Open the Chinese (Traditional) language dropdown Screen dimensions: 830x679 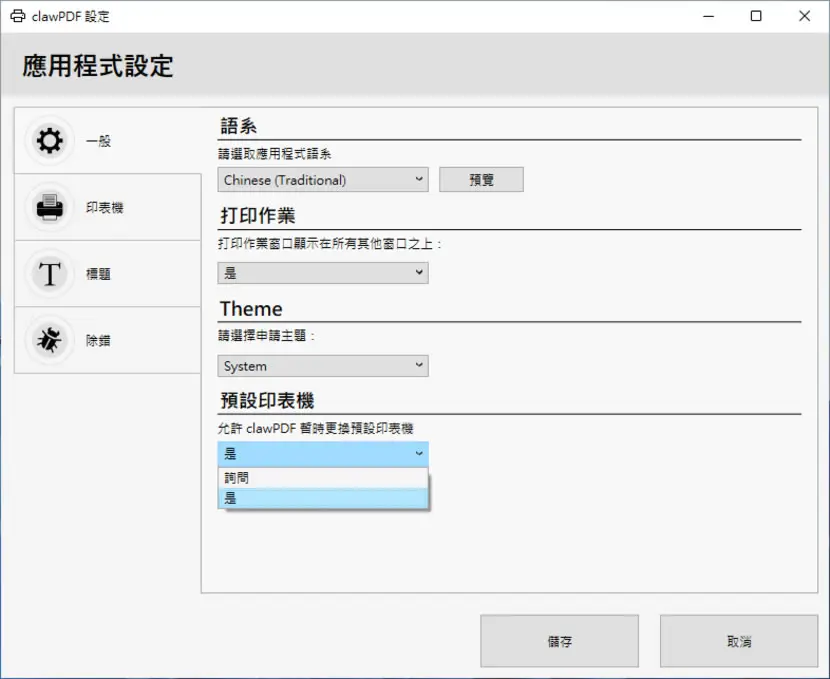(323, 180)
